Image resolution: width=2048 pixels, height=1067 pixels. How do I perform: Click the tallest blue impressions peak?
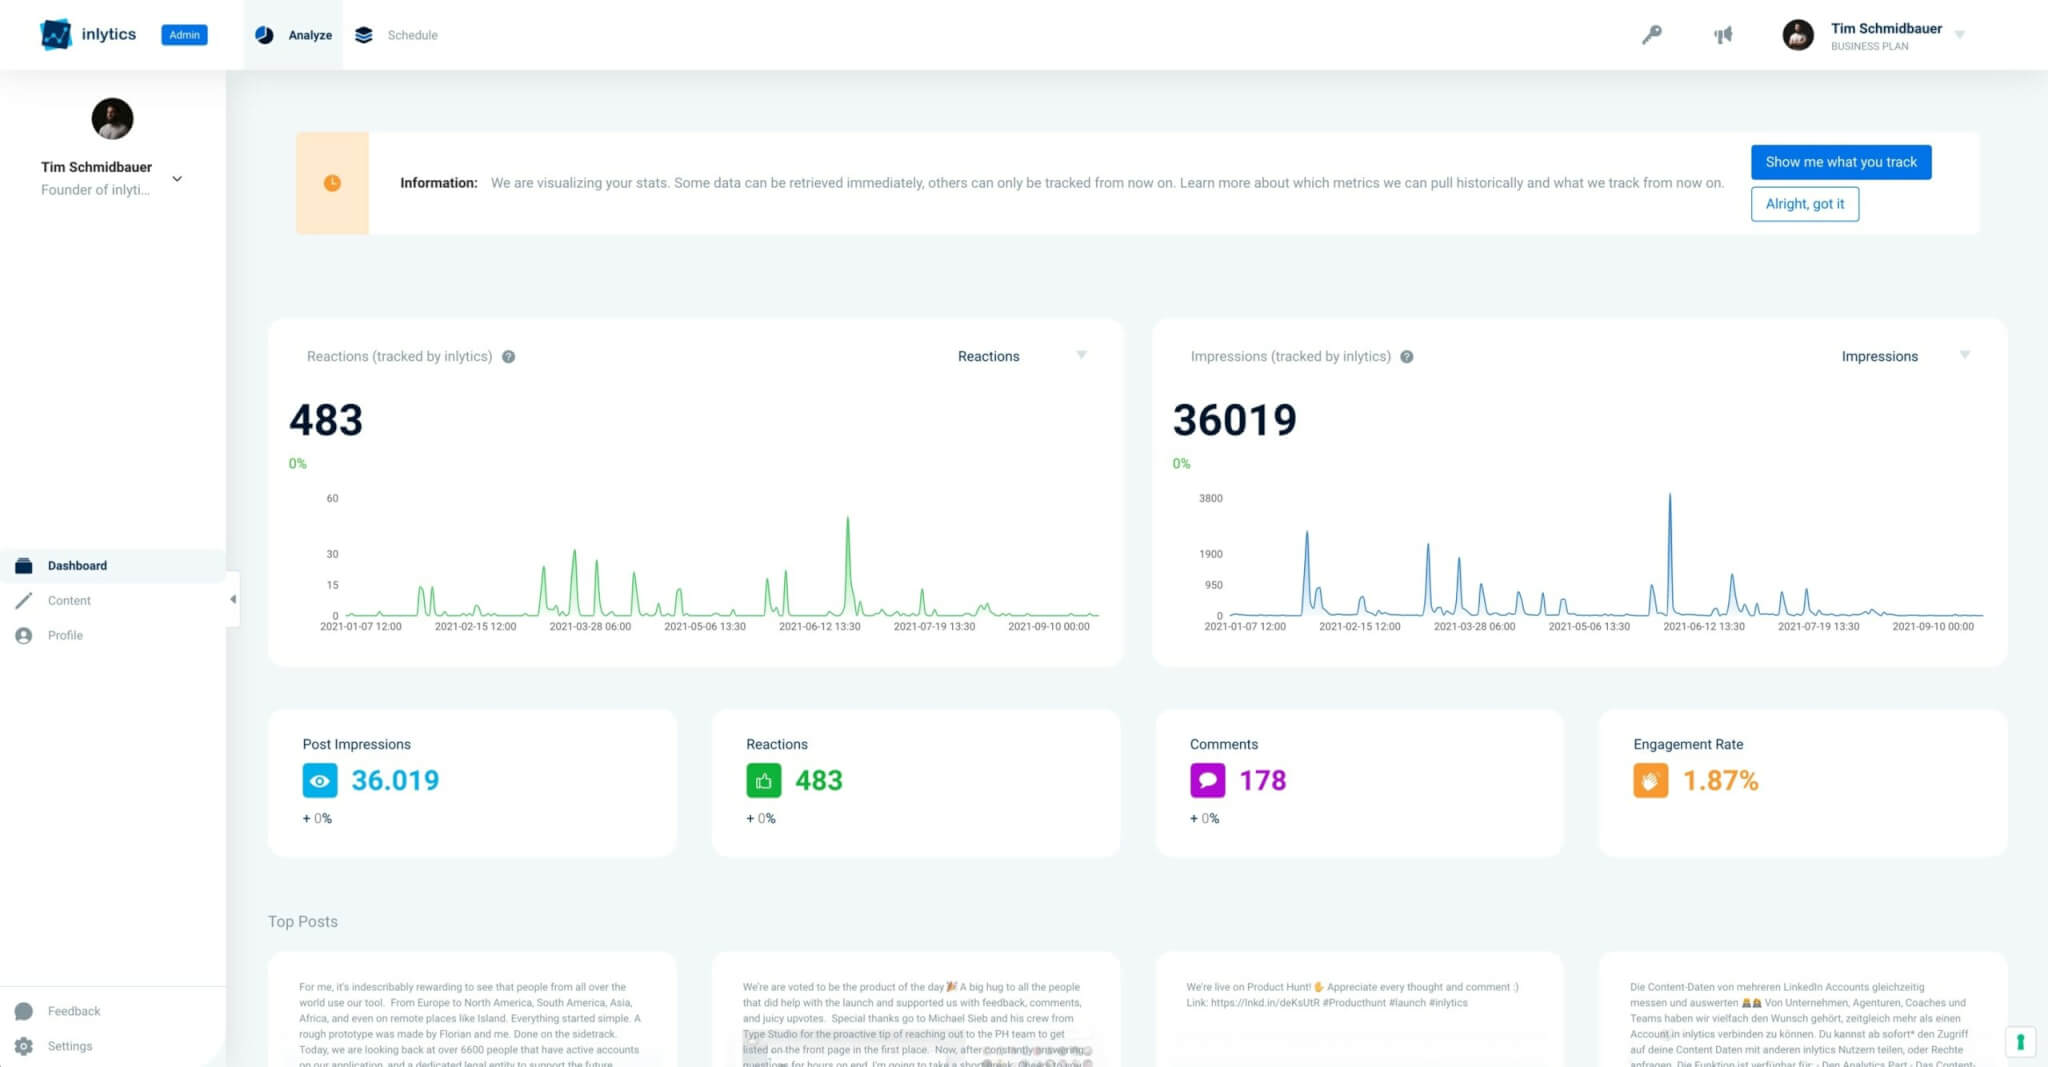coord(1669,497)
